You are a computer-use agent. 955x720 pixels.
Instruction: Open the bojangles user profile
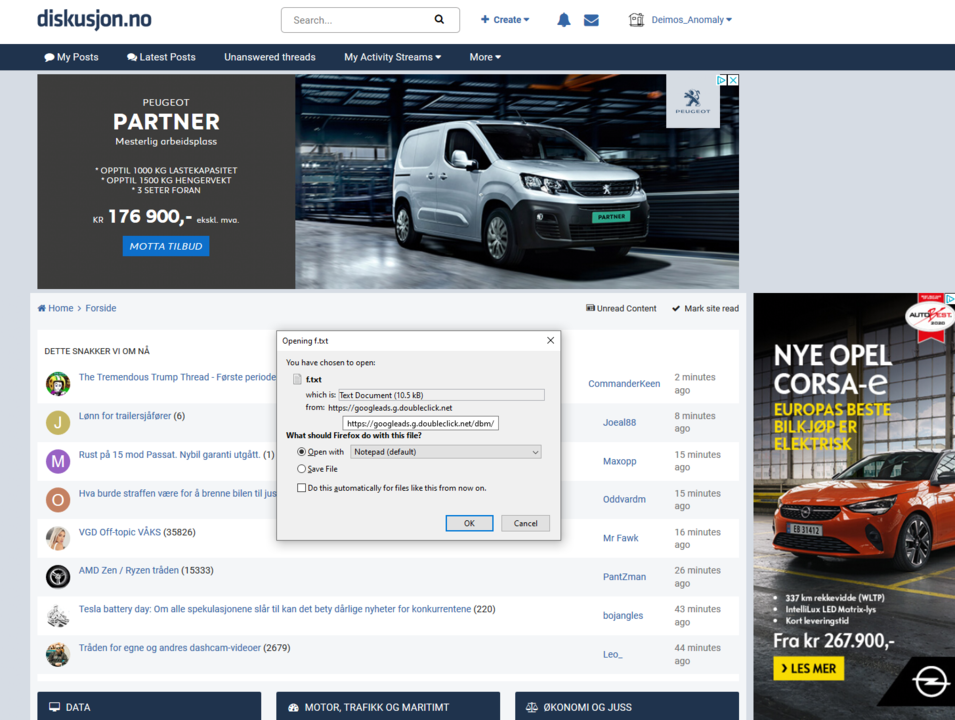(622, 616)
